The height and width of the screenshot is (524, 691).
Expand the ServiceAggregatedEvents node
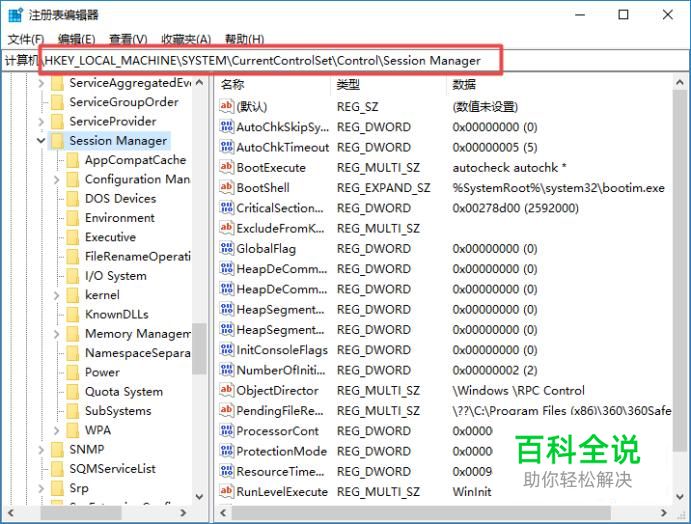(x=41, y=83)
